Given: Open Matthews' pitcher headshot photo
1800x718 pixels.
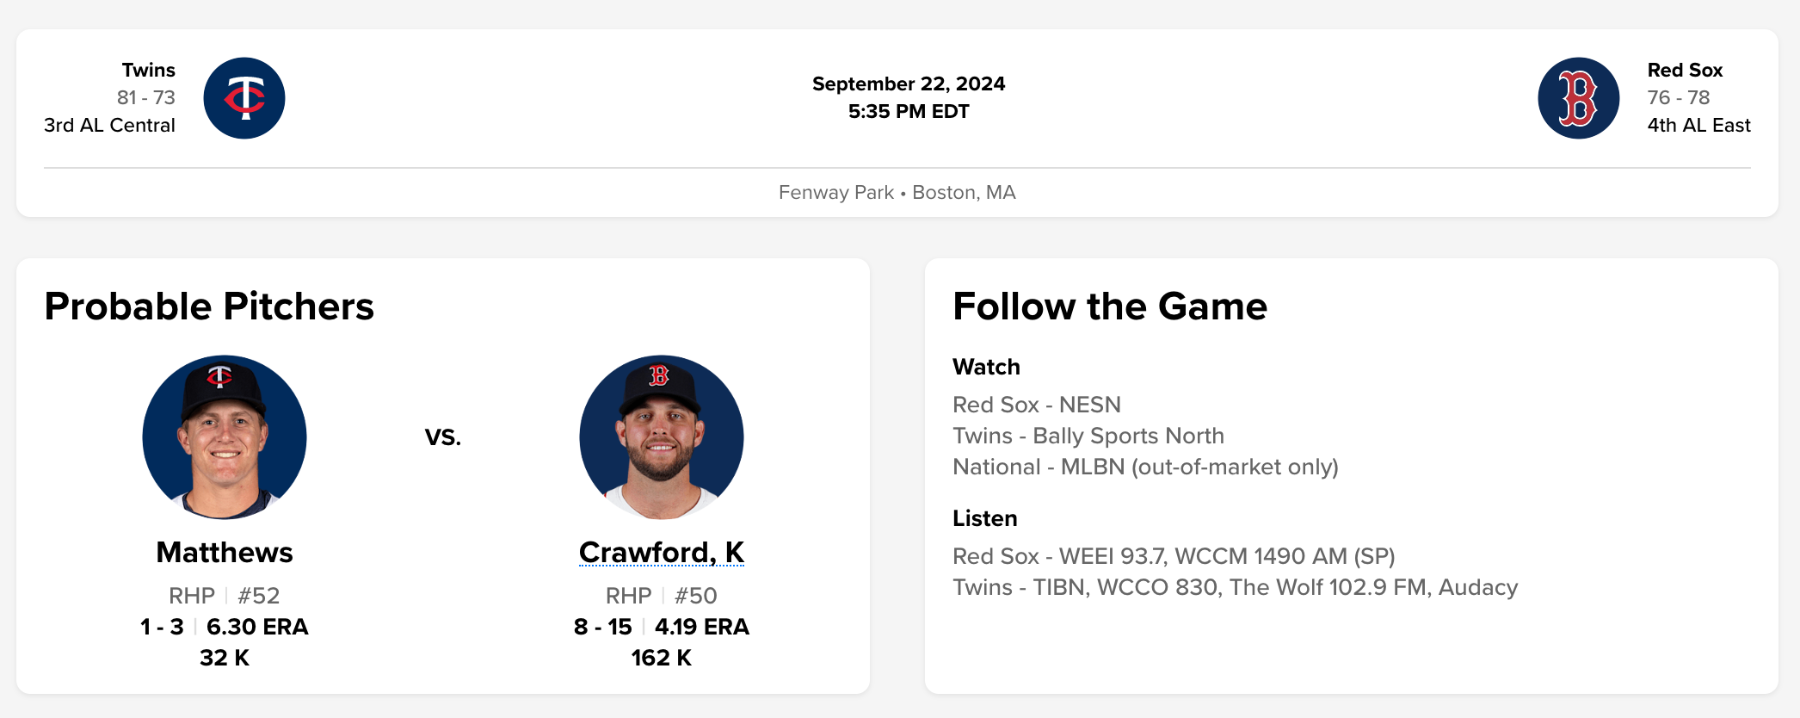Looking at the screenshot, I should [x=224, y=437].
